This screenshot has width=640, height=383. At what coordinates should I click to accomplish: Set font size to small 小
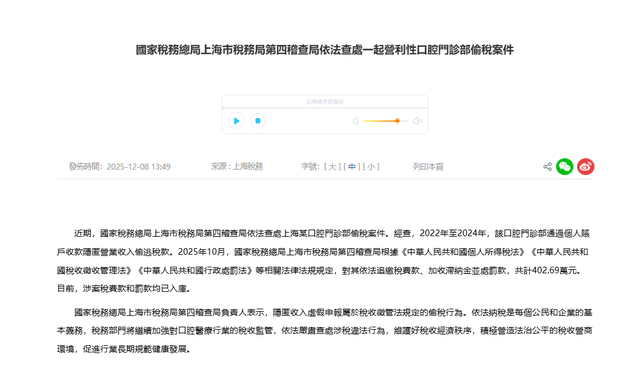point(371,167)
